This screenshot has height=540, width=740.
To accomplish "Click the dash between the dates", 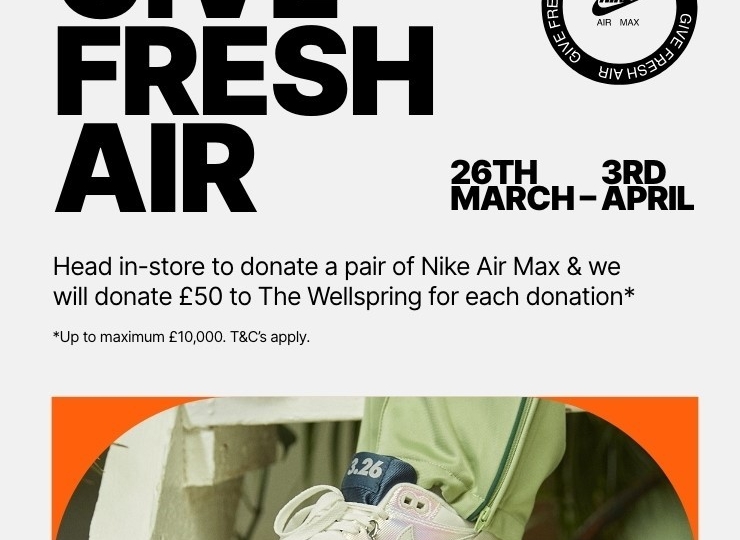I will [588, 198].
